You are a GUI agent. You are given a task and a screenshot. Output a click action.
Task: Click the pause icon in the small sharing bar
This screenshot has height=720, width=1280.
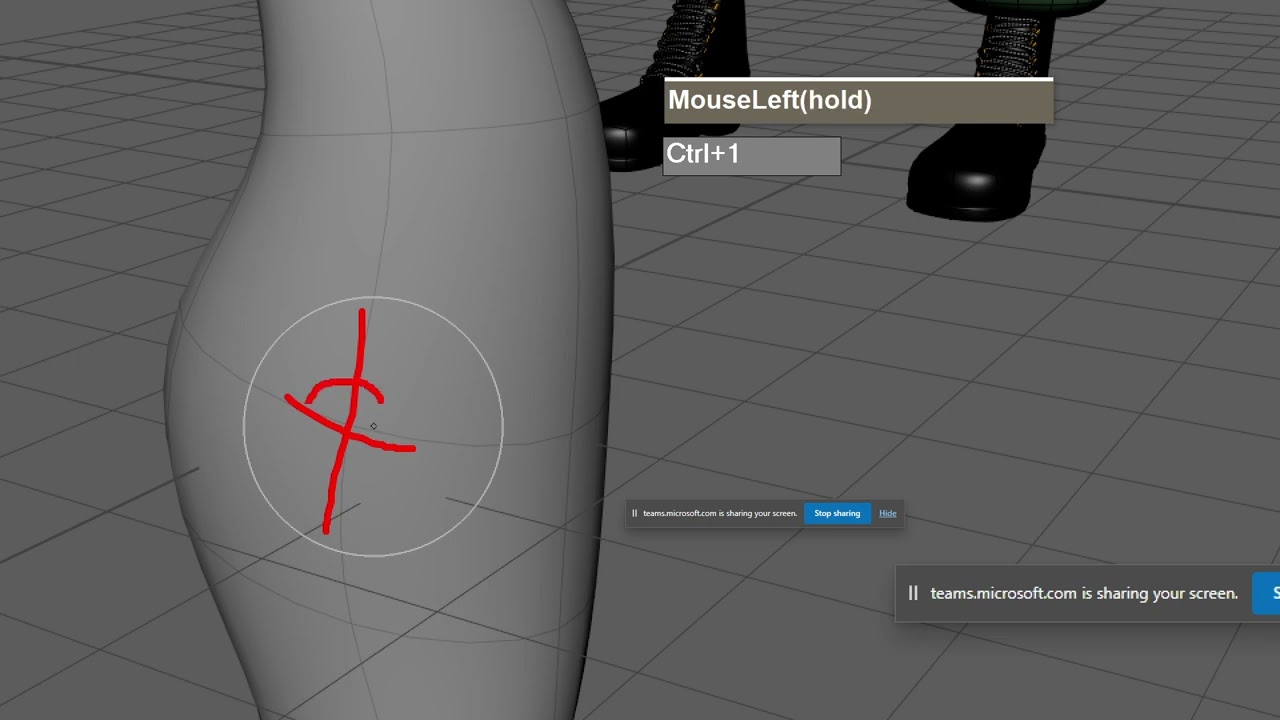pyautogui.click(x=634, y=513)
